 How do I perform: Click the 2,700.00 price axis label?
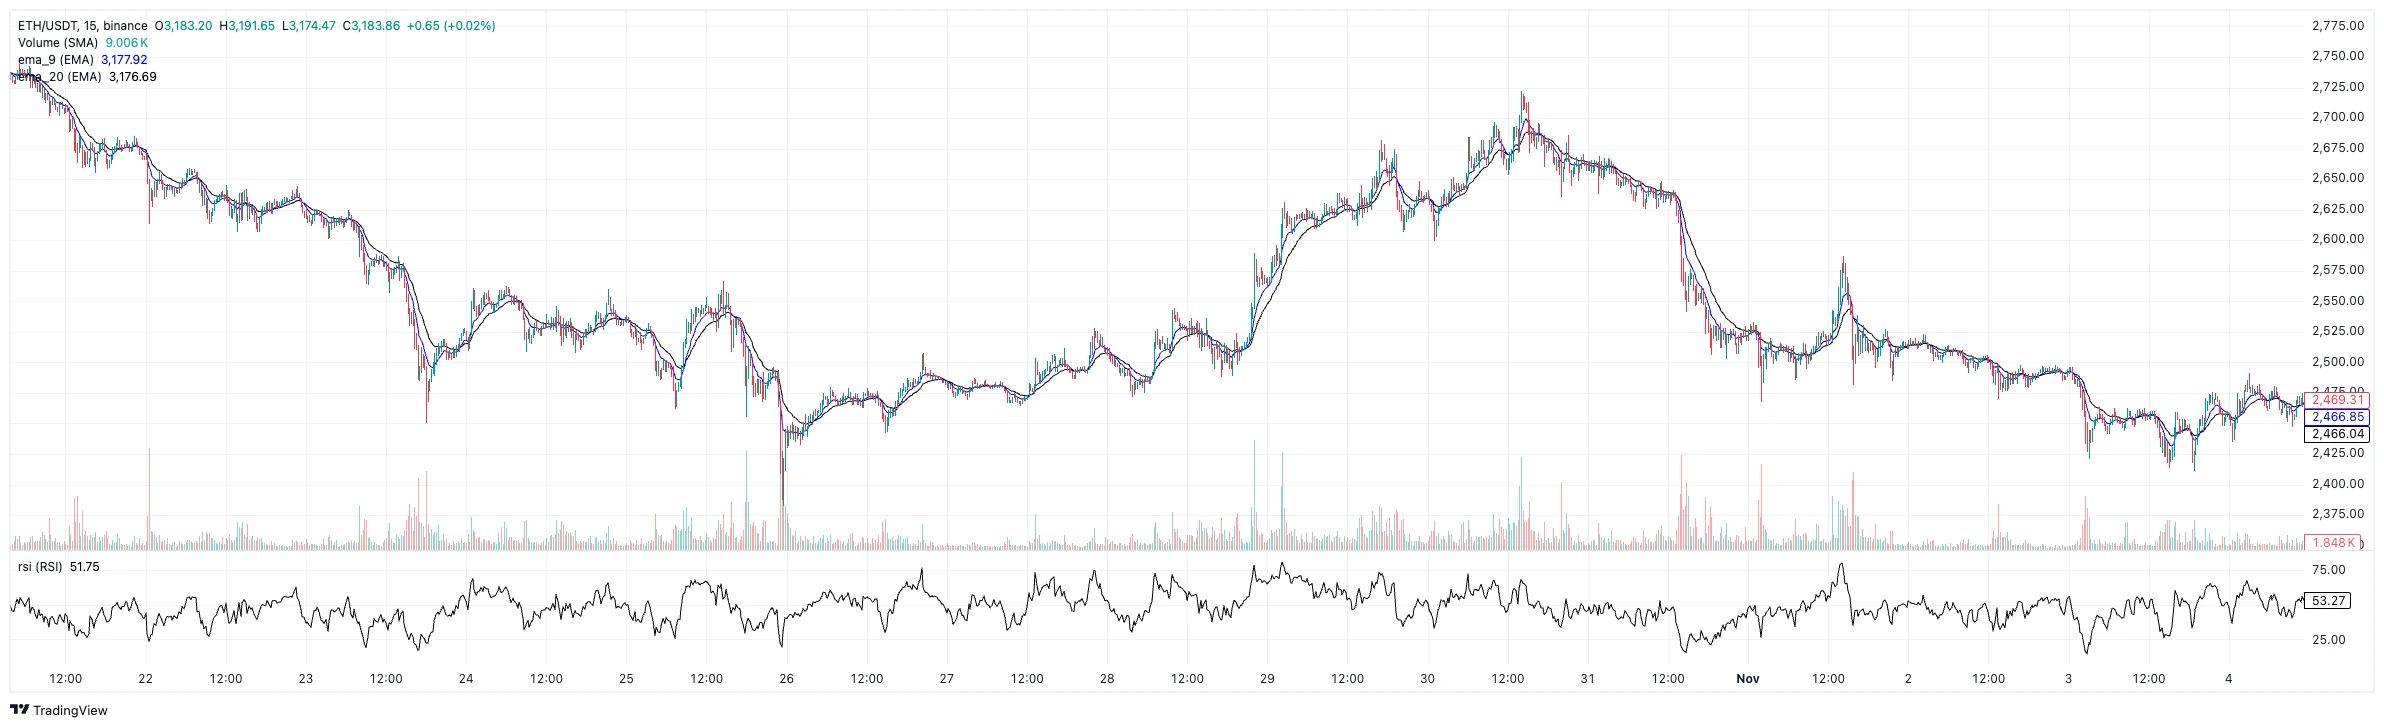pos(2340,117)
